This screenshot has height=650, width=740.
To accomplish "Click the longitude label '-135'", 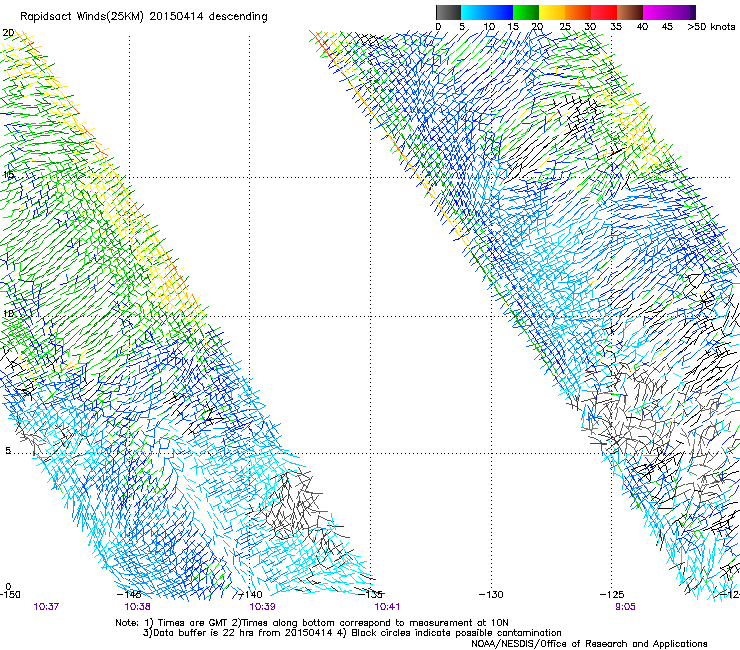I will pyautogui.click(x=371, y=594).
